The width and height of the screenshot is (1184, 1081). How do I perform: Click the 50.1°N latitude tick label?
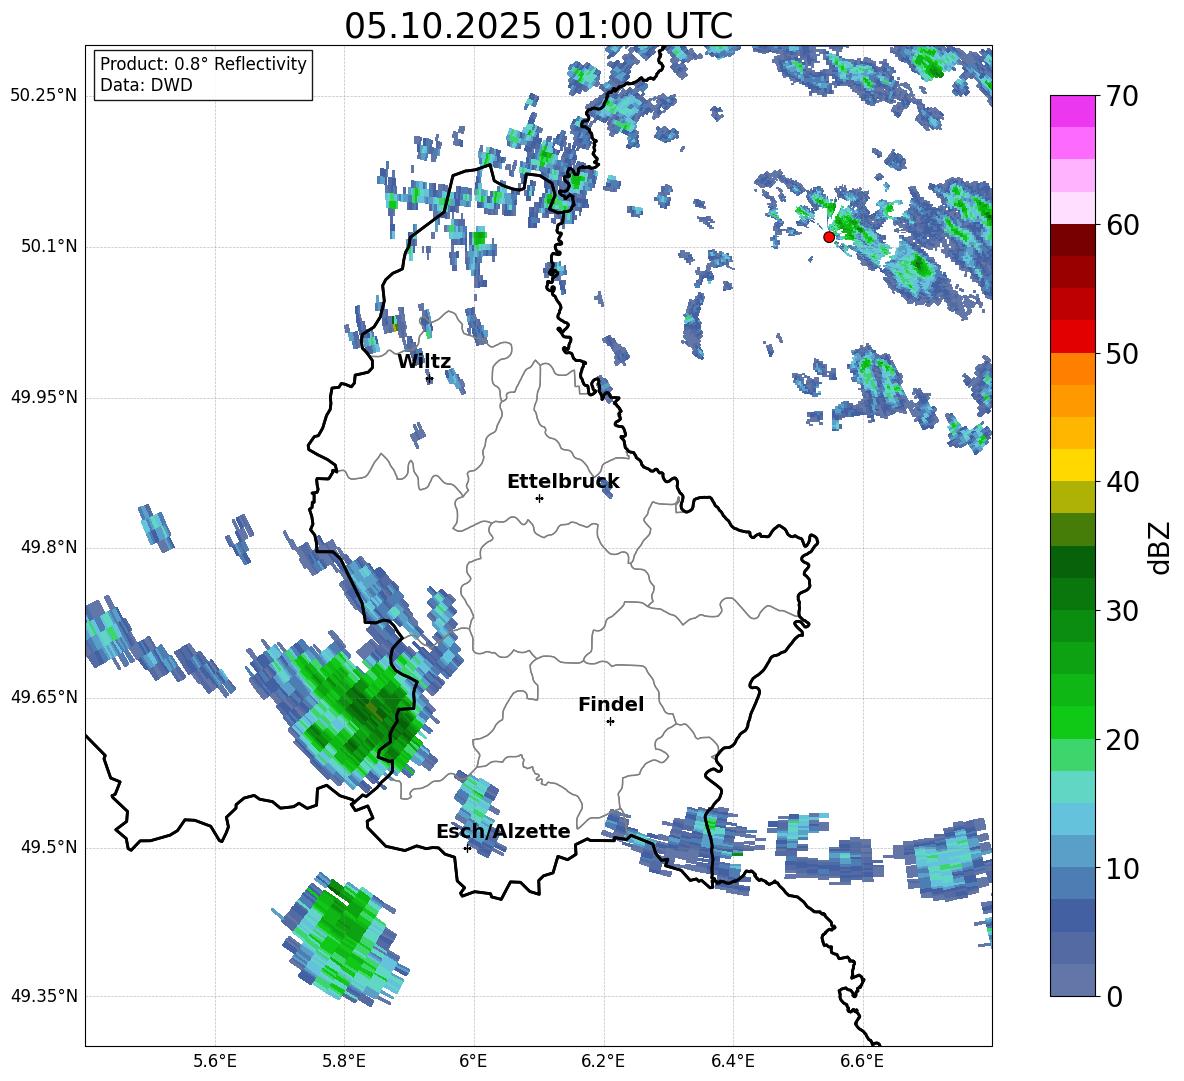[x=48, y=247]
